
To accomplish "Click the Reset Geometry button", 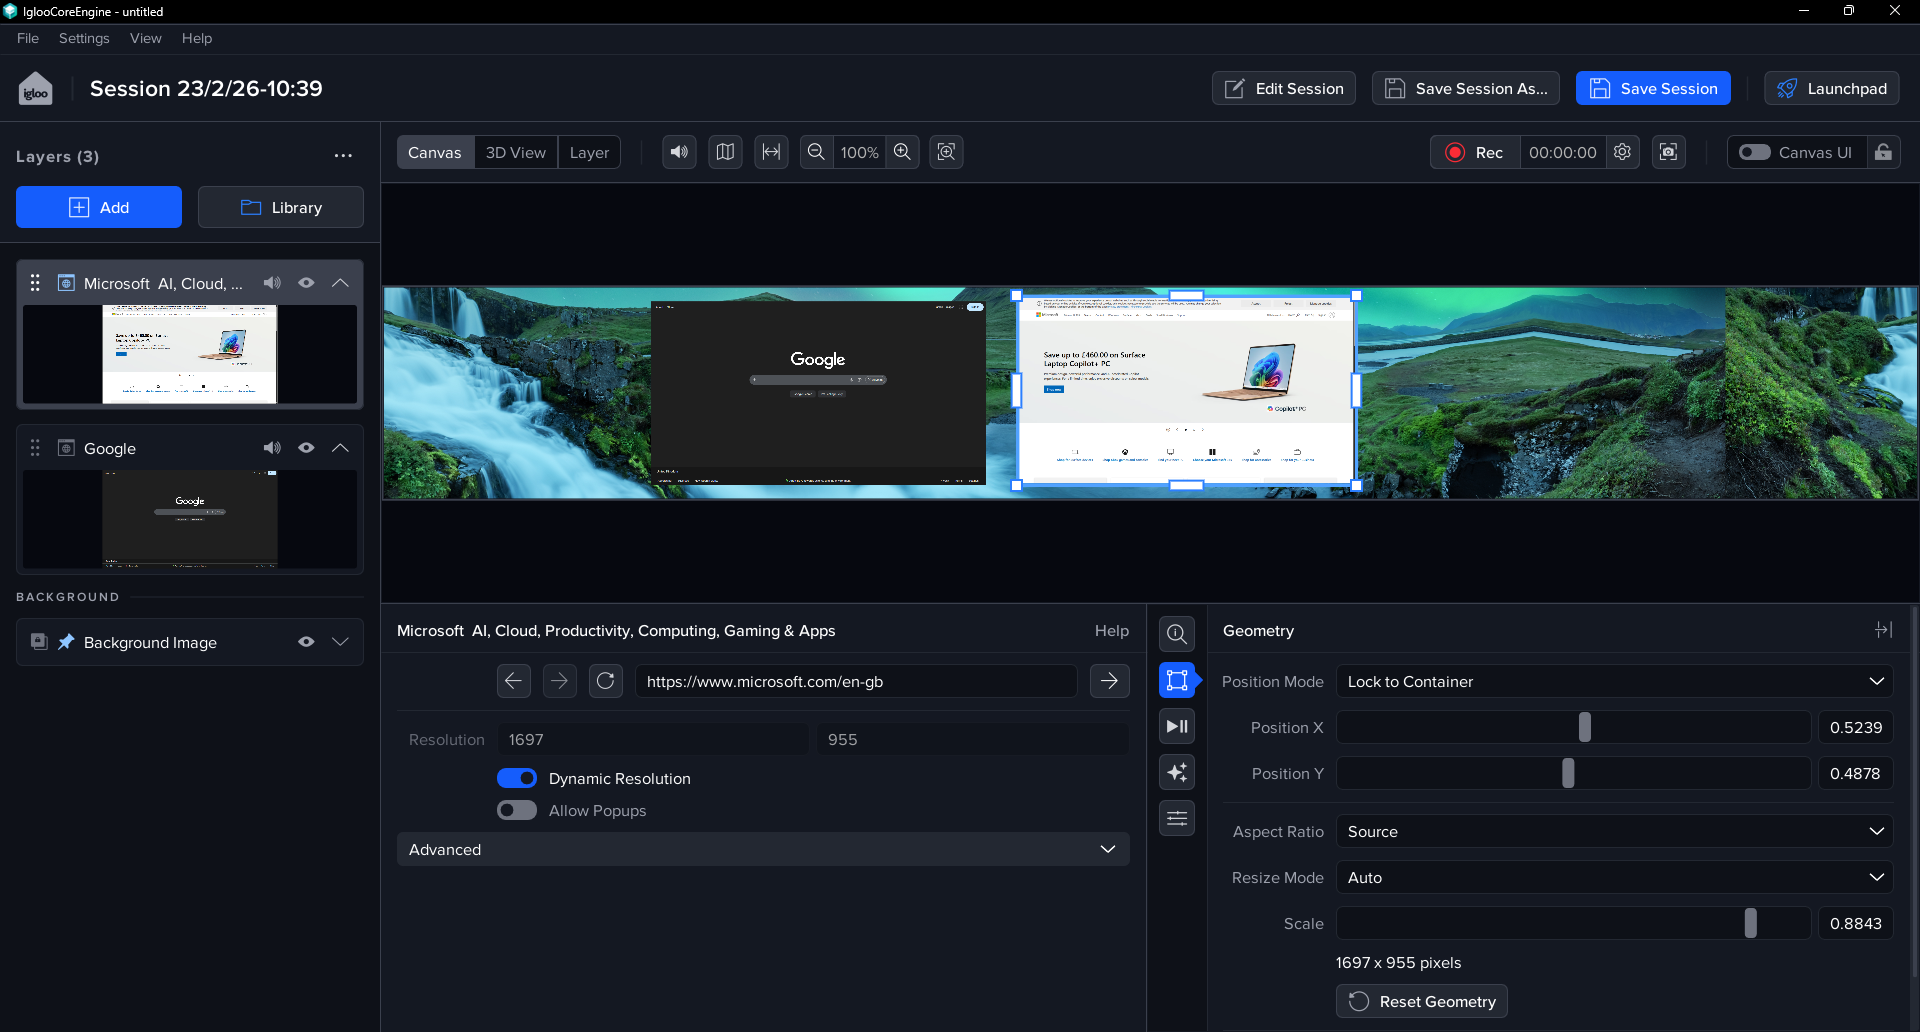I will (x=1421, y=1001).
